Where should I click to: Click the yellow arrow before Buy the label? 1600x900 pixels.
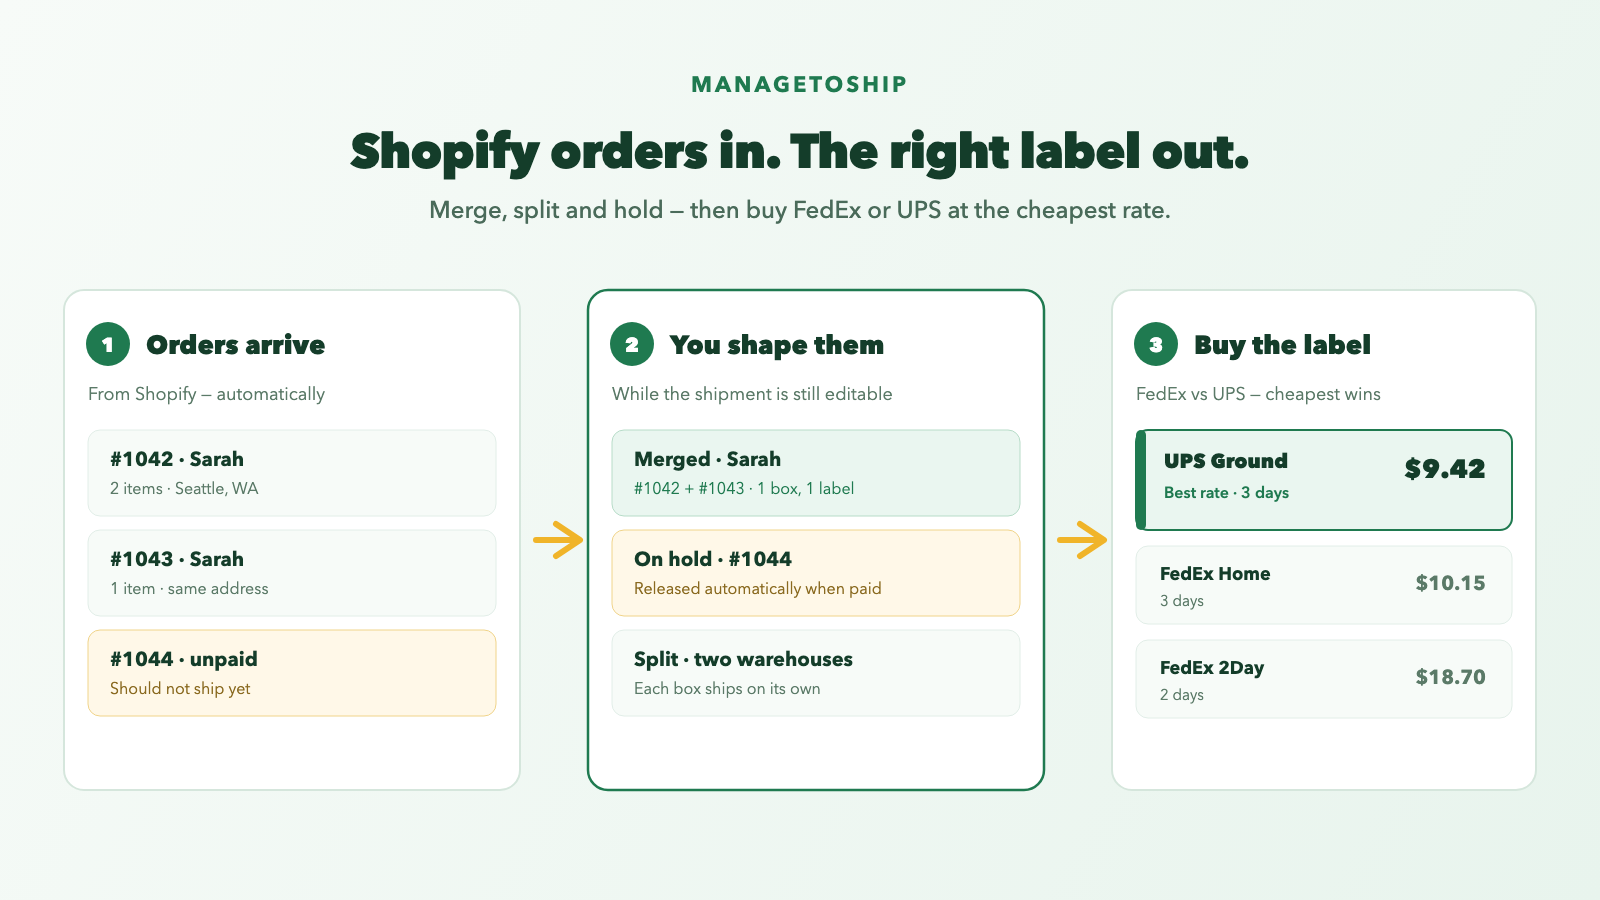click(1082, 540)
